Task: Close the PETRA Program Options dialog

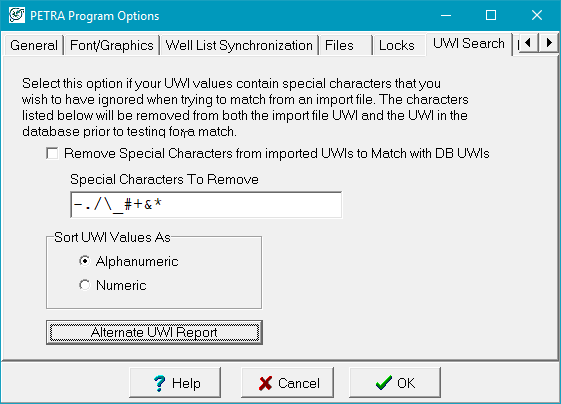Action: click(537, 15)
